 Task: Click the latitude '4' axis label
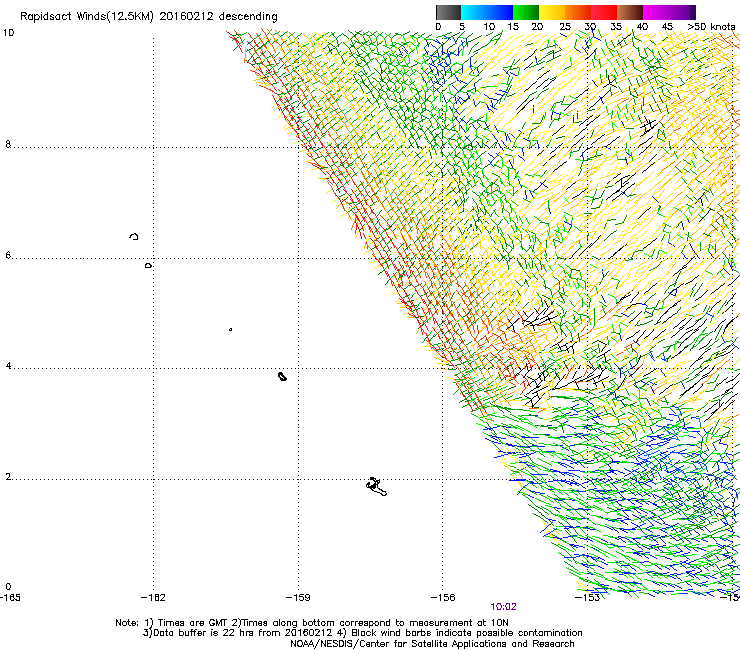pyautogui.click(x=8, y=366)
